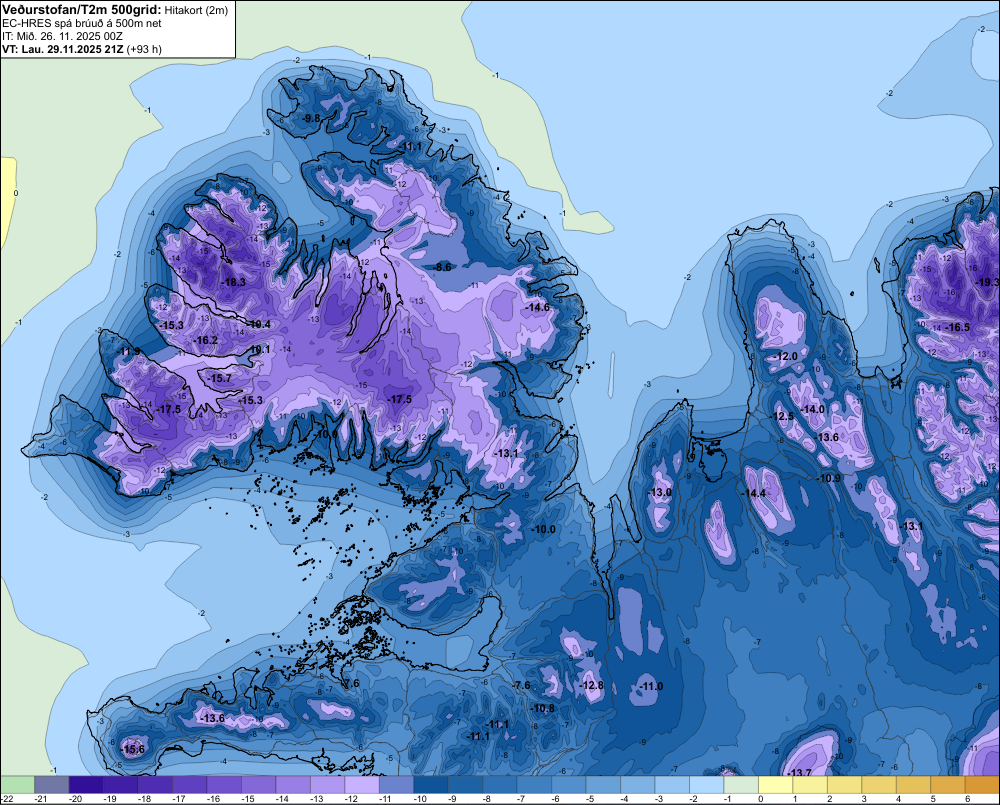Click the legend swatch between -2 and -1
Image resolution: width=1000 pixels, height=805 pixels.
(x=707, y=784)
